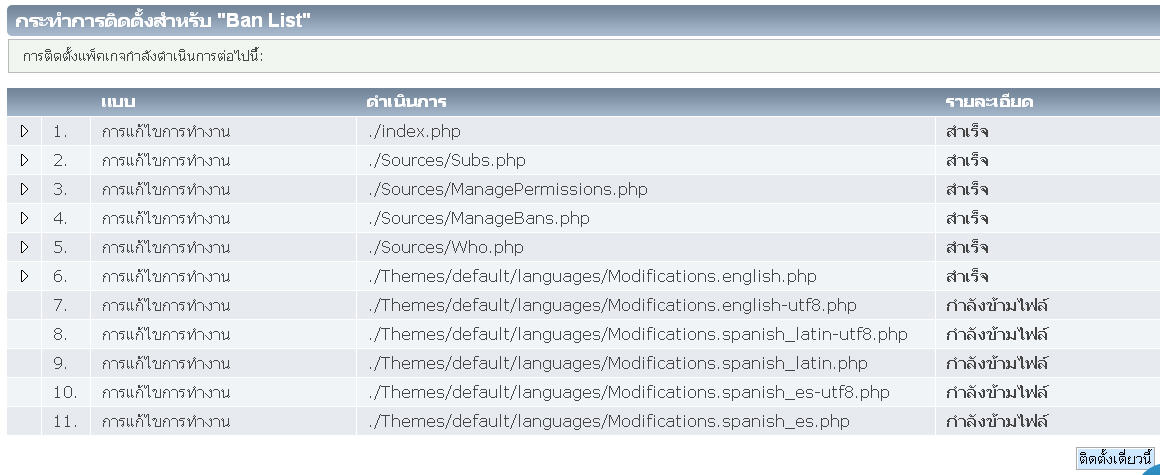Expand the ./Sources/Subs.php operation row
This screenshot has width=1160, height=475.
[24, 160]
